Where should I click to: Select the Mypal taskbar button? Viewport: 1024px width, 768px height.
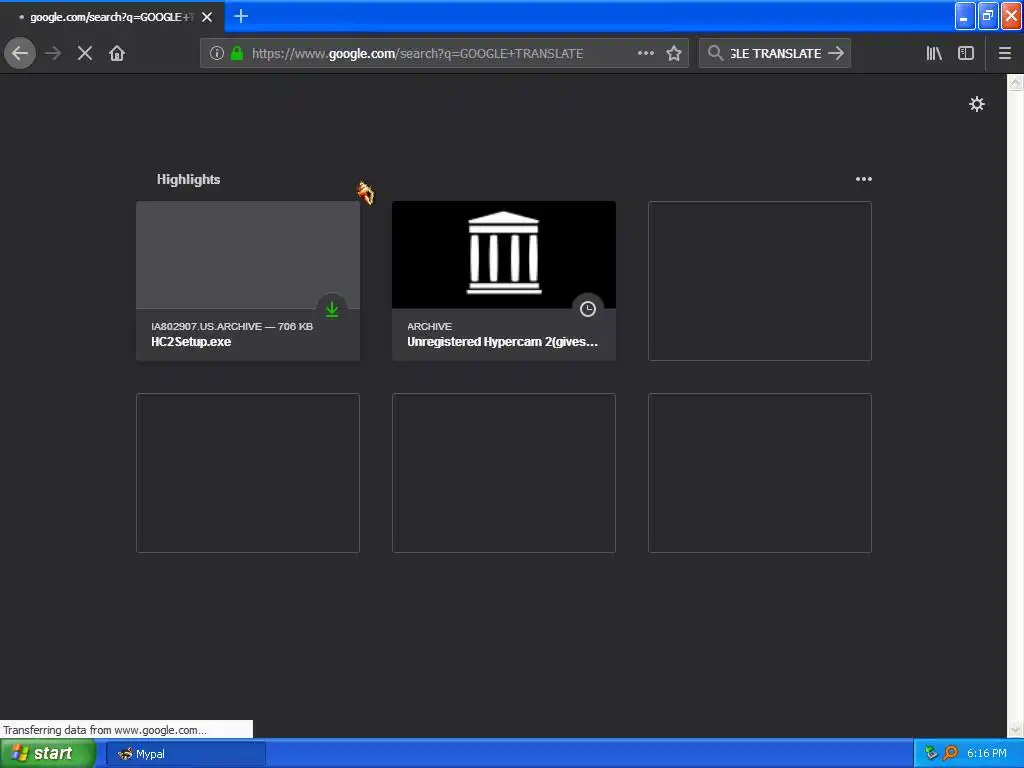(x=185, y=754)
